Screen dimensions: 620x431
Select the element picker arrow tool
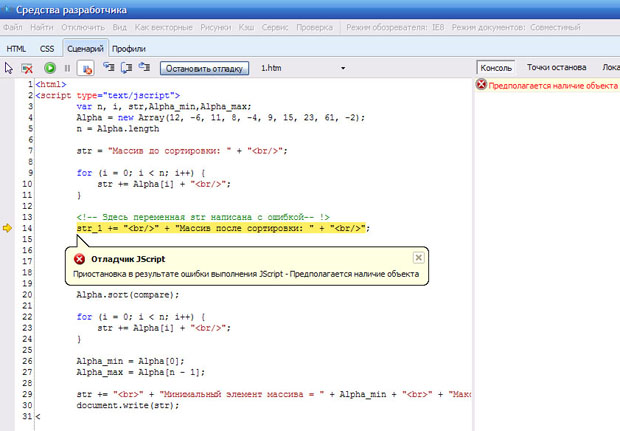coord(9,68)
